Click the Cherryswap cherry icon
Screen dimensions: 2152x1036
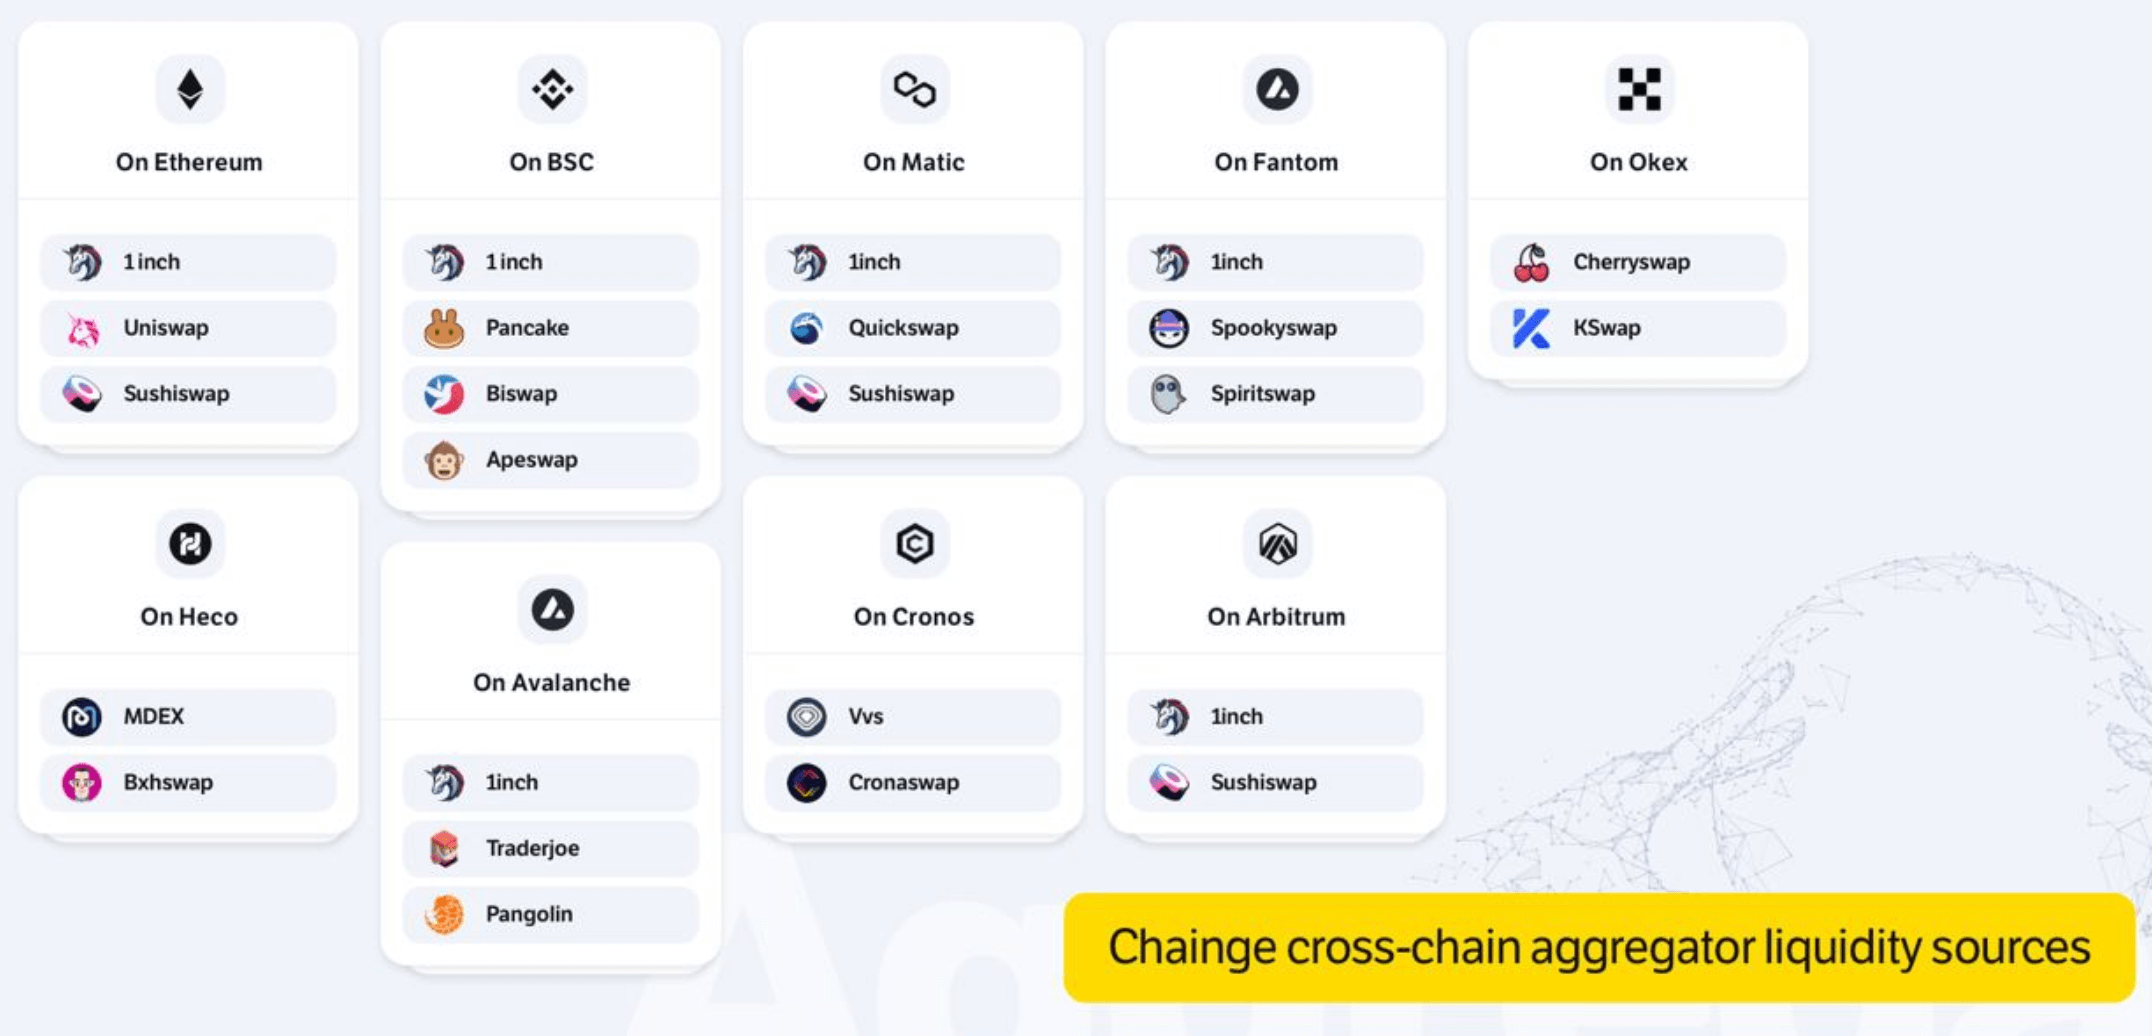(x=1531, y=263)
